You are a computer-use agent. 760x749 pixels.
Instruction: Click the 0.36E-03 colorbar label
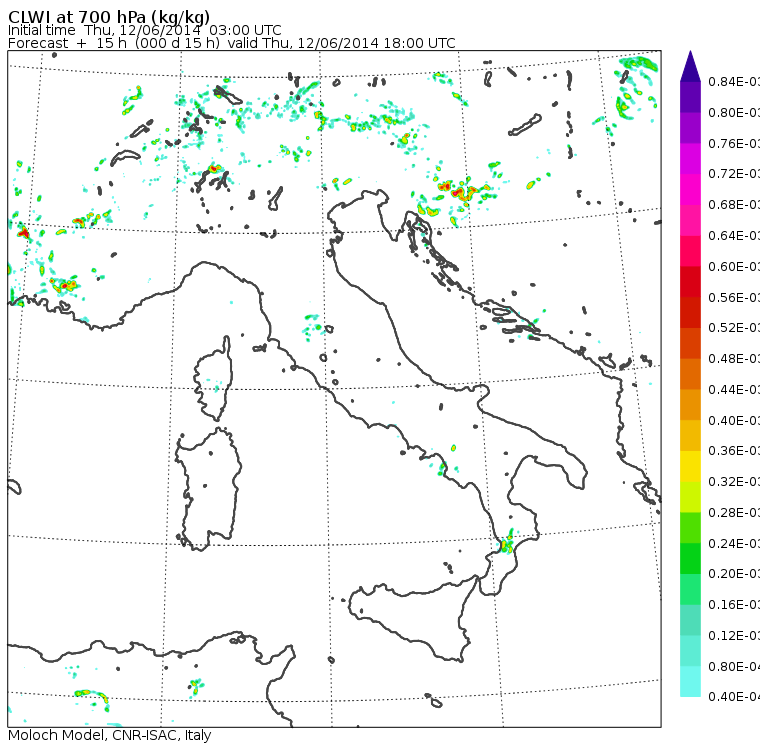[734, 451]
